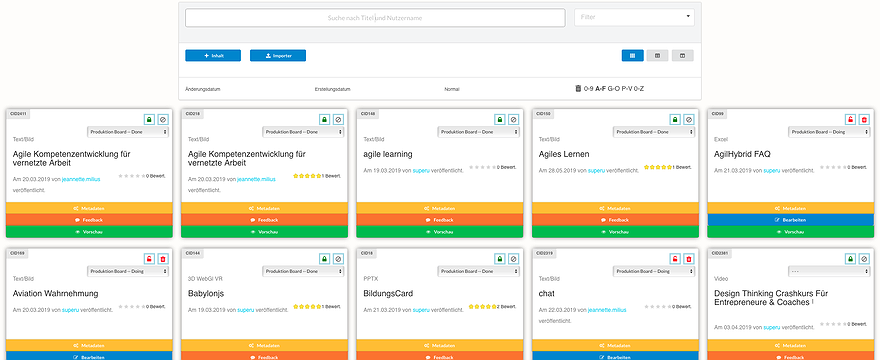The image size is (880, 360).
Task: Toggle the green lock on card CID218
Action: tap(324, 120)
